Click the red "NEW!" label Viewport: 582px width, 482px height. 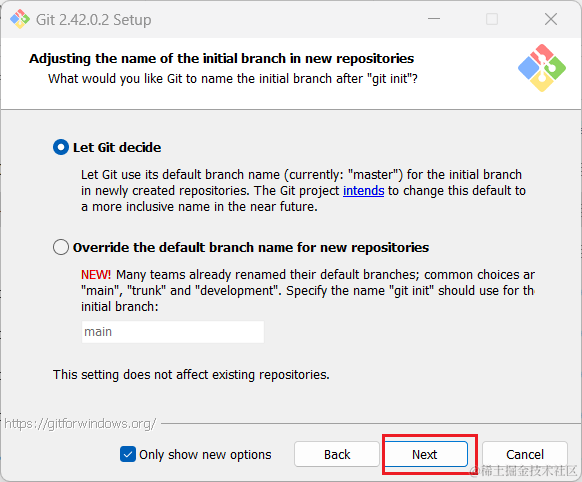click(x=96, y=275)
